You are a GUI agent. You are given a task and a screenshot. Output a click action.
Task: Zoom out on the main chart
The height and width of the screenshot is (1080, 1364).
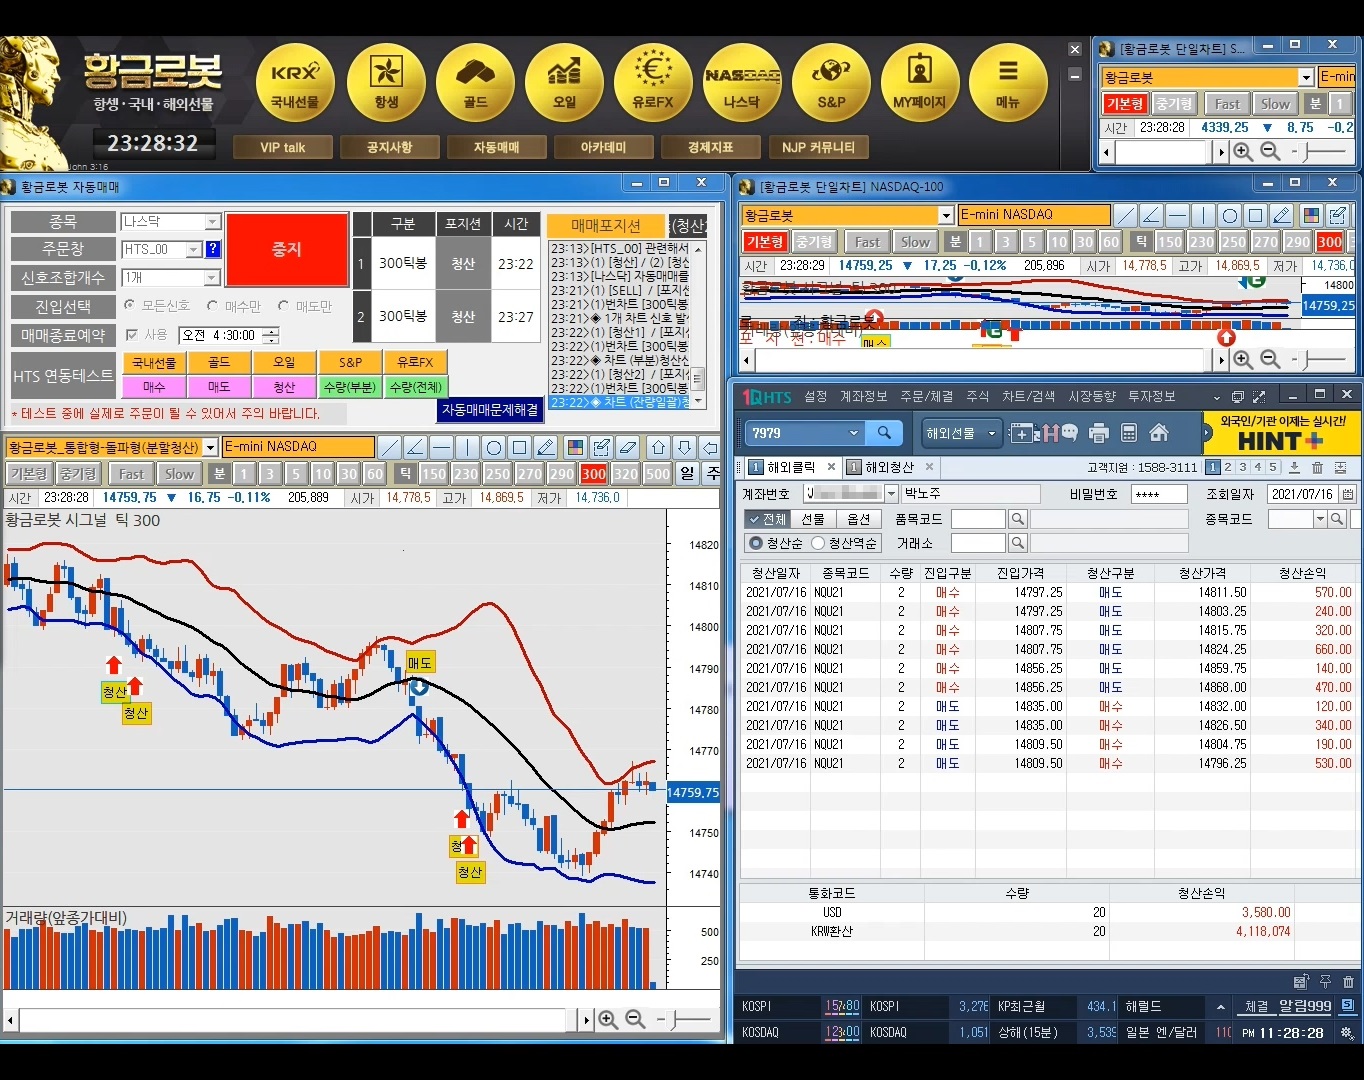pos(635,1019)
